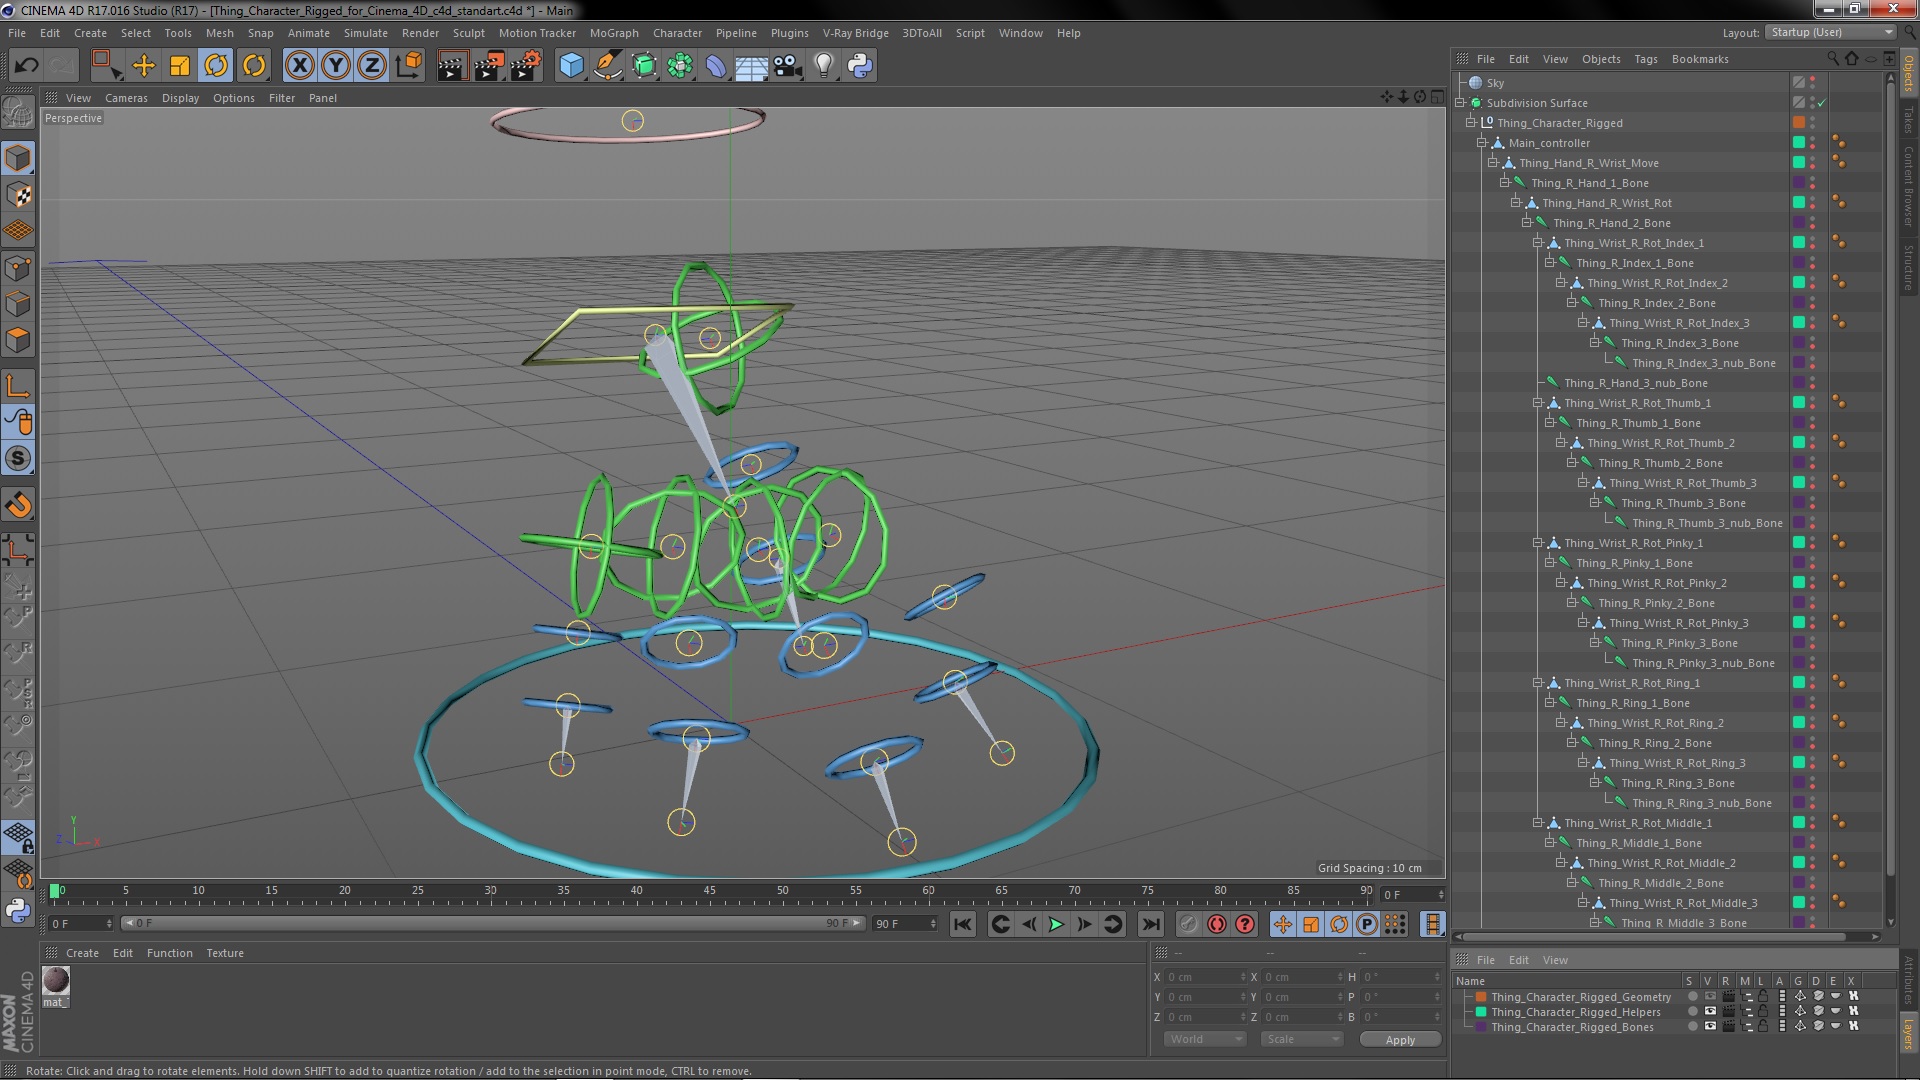Add a Light object
The height and width of the screenshot is (1080, 1920).
823,66
